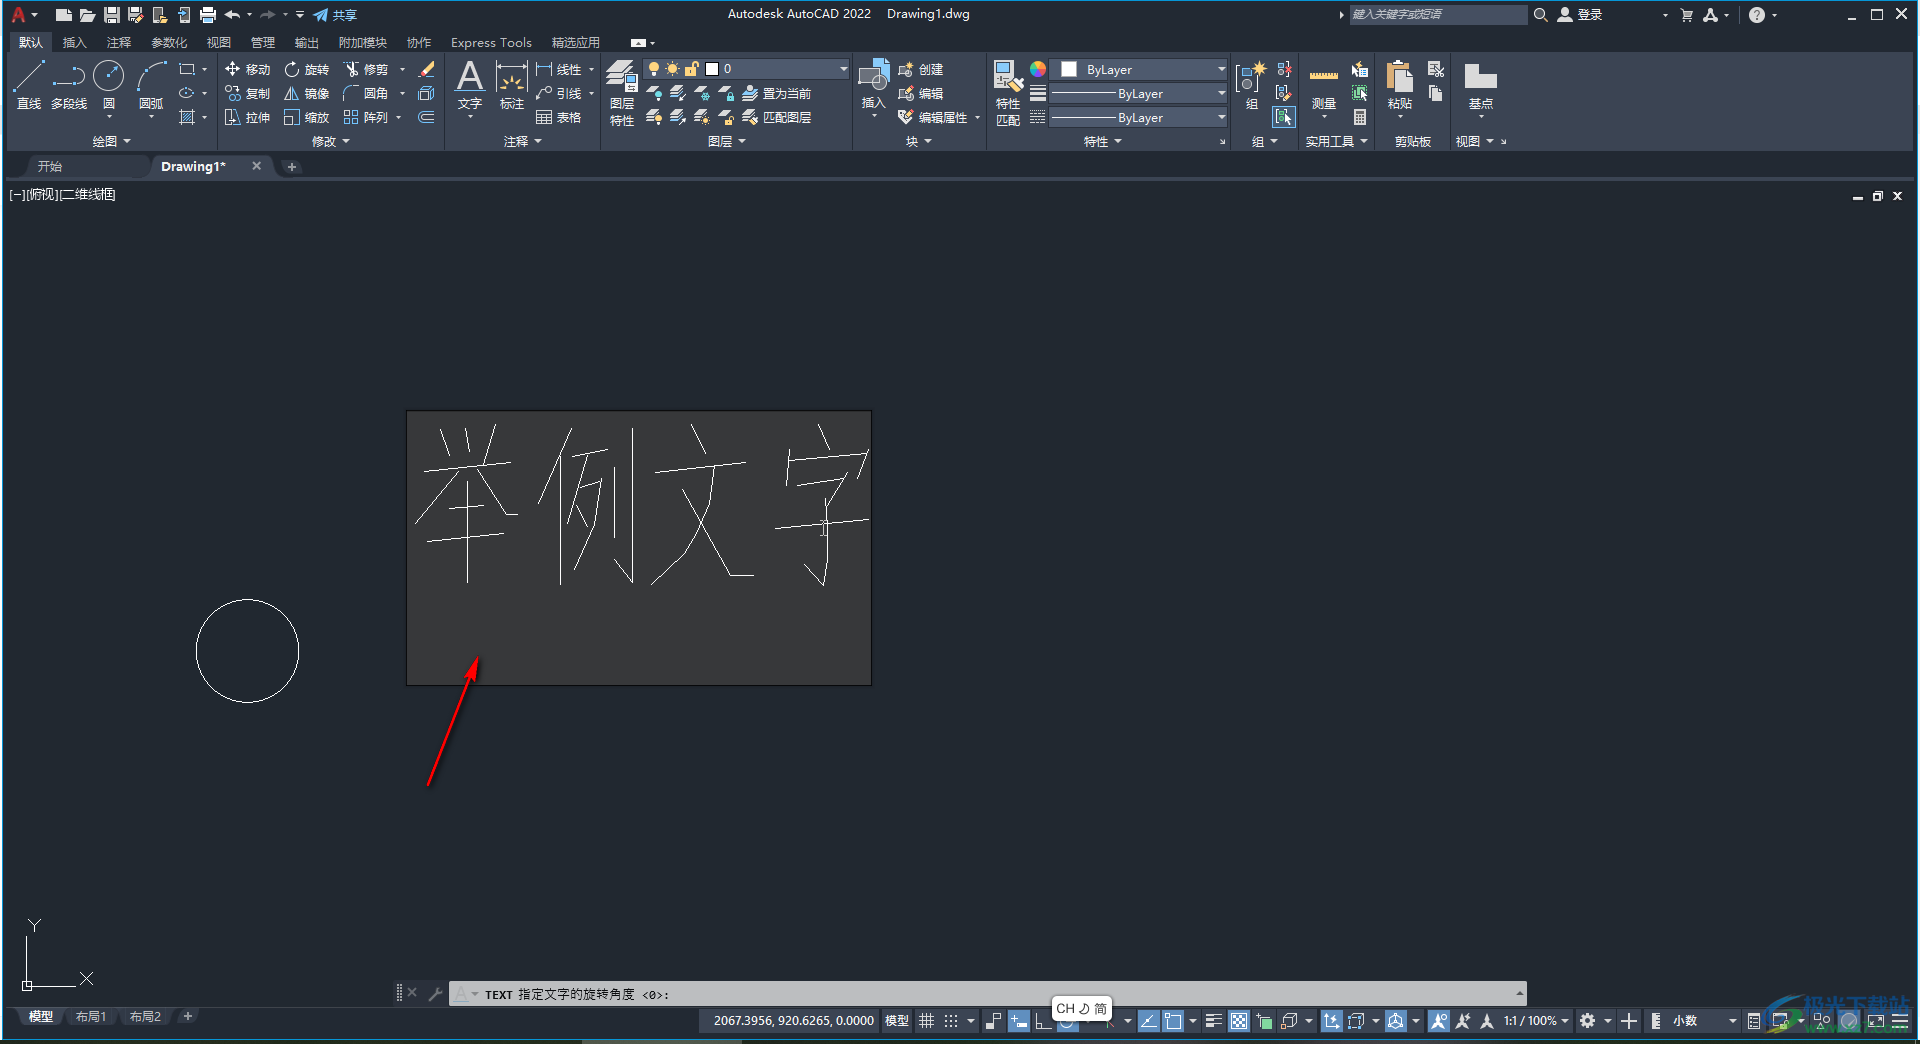Click the object color wheel swatch
Screen dimensions: 1920x1044
(1038, 69)
